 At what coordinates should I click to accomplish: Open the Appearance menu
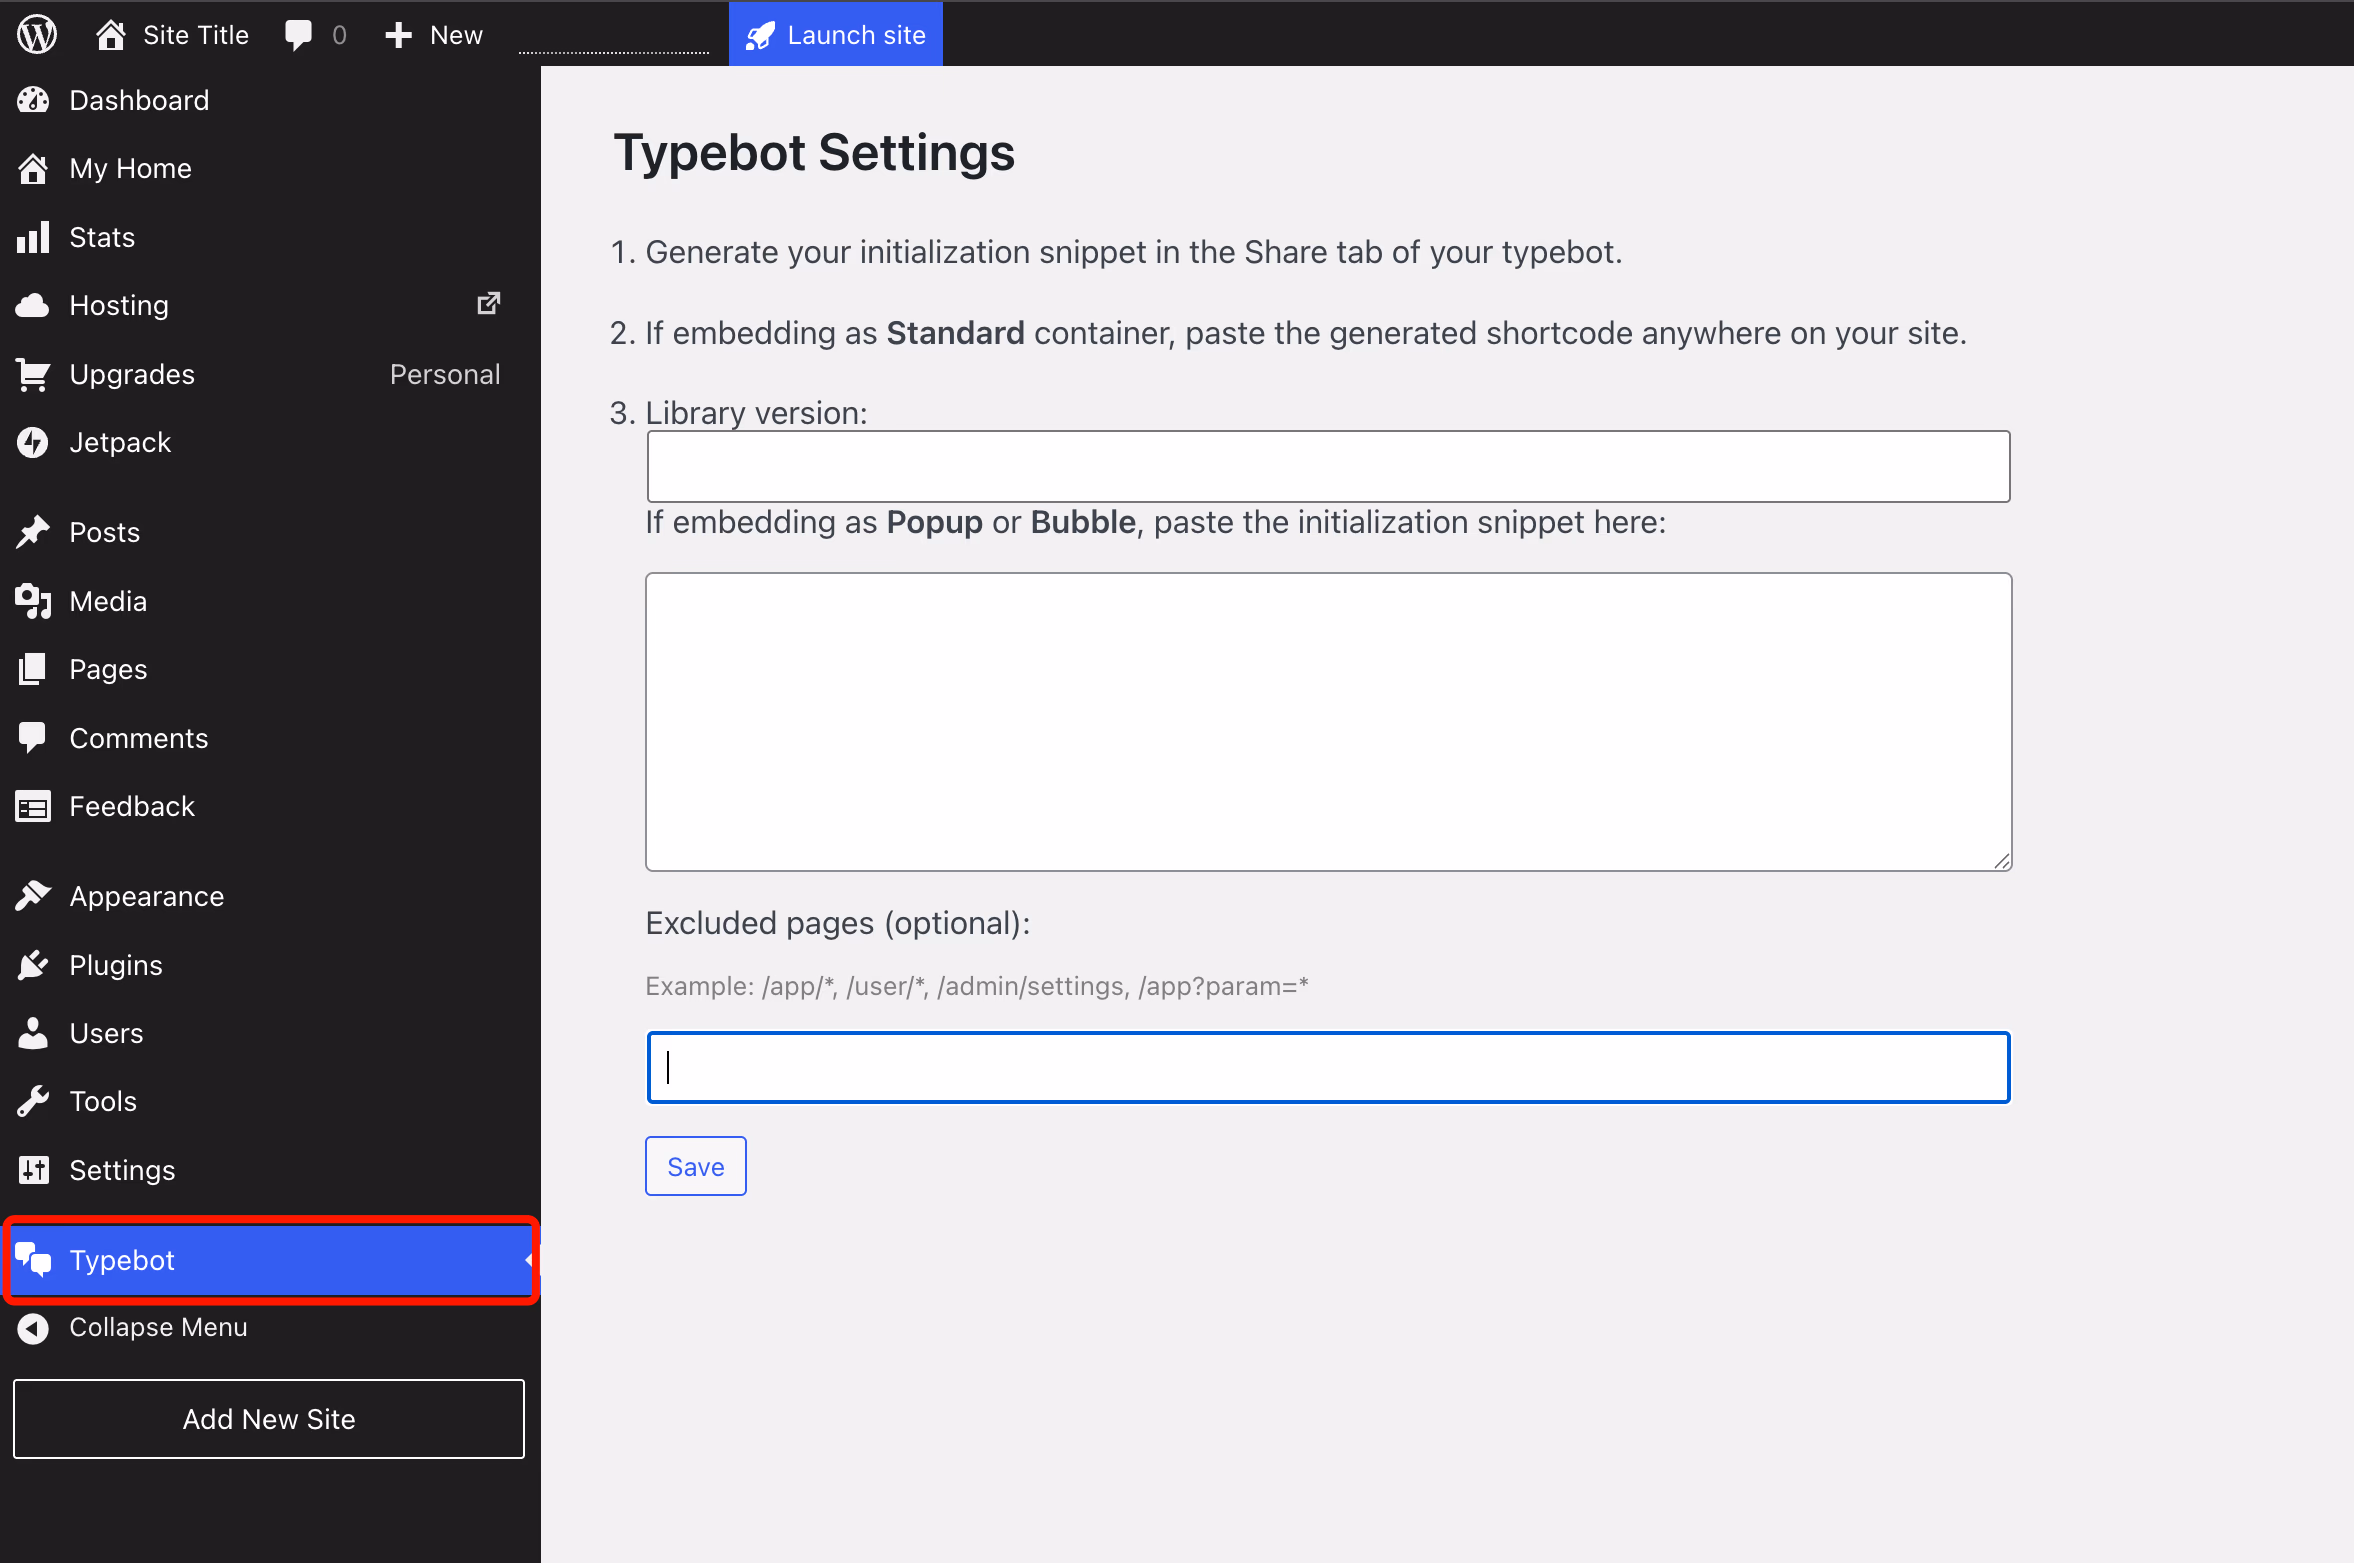(146, 896)
